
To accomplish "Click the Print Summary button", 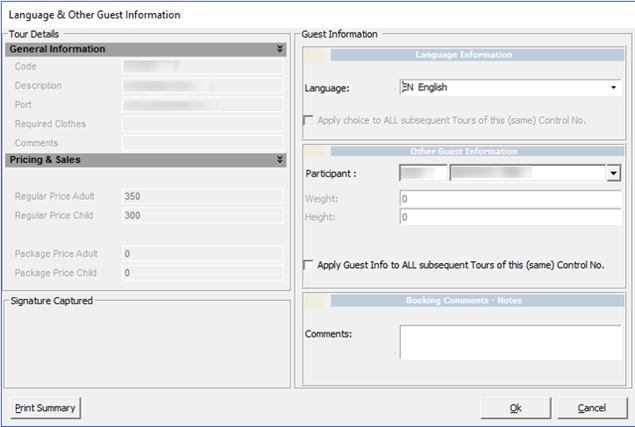I will (x=45, y=408).
